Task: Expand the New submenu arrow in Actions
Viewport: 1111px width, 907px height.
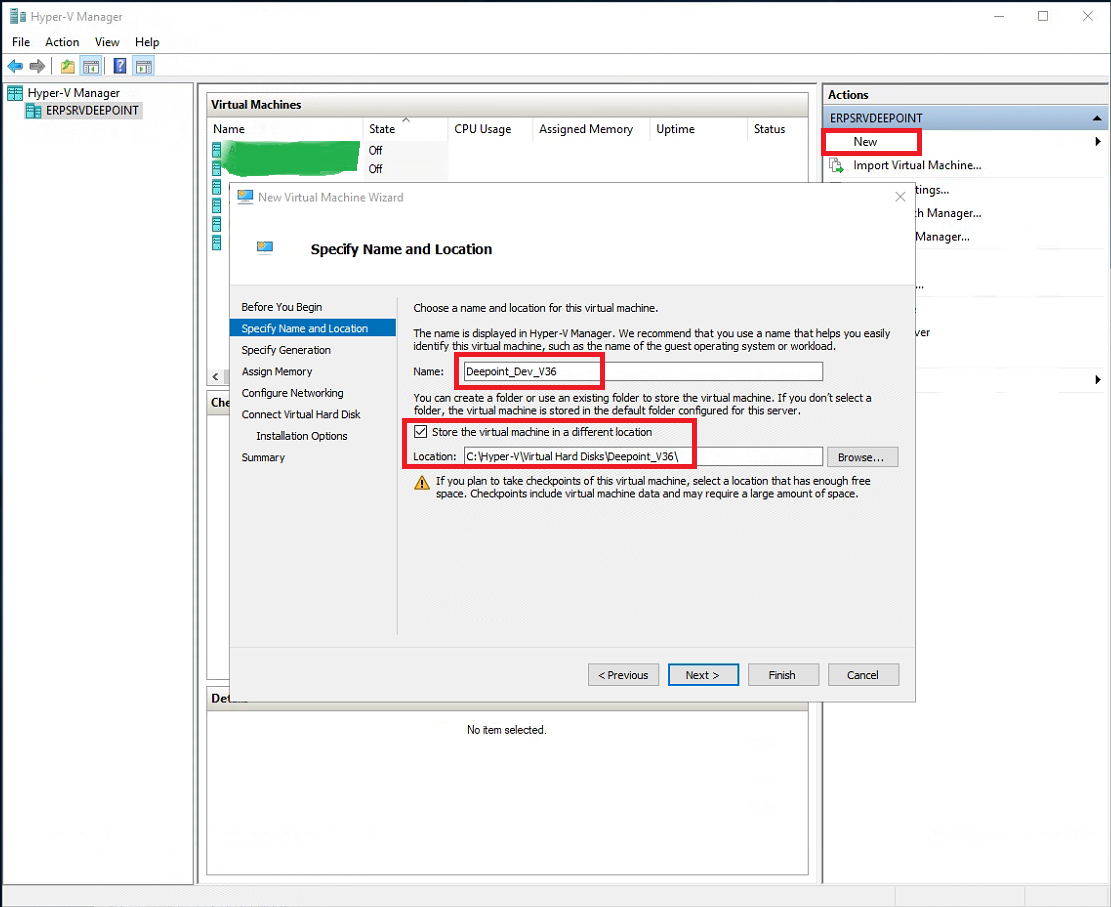Action: coord(1098,142)
